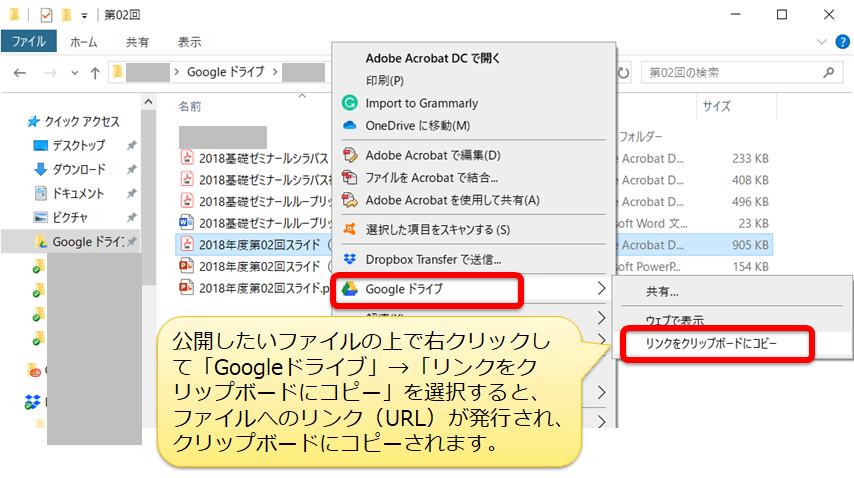Select the Word document sized 23 KB
Screen dimensions: 854x478
[264, 223]
